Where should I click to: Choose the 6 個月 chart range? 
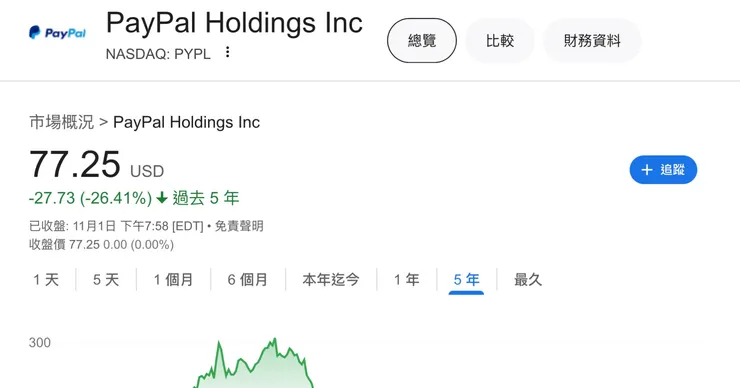click(248, 280)
